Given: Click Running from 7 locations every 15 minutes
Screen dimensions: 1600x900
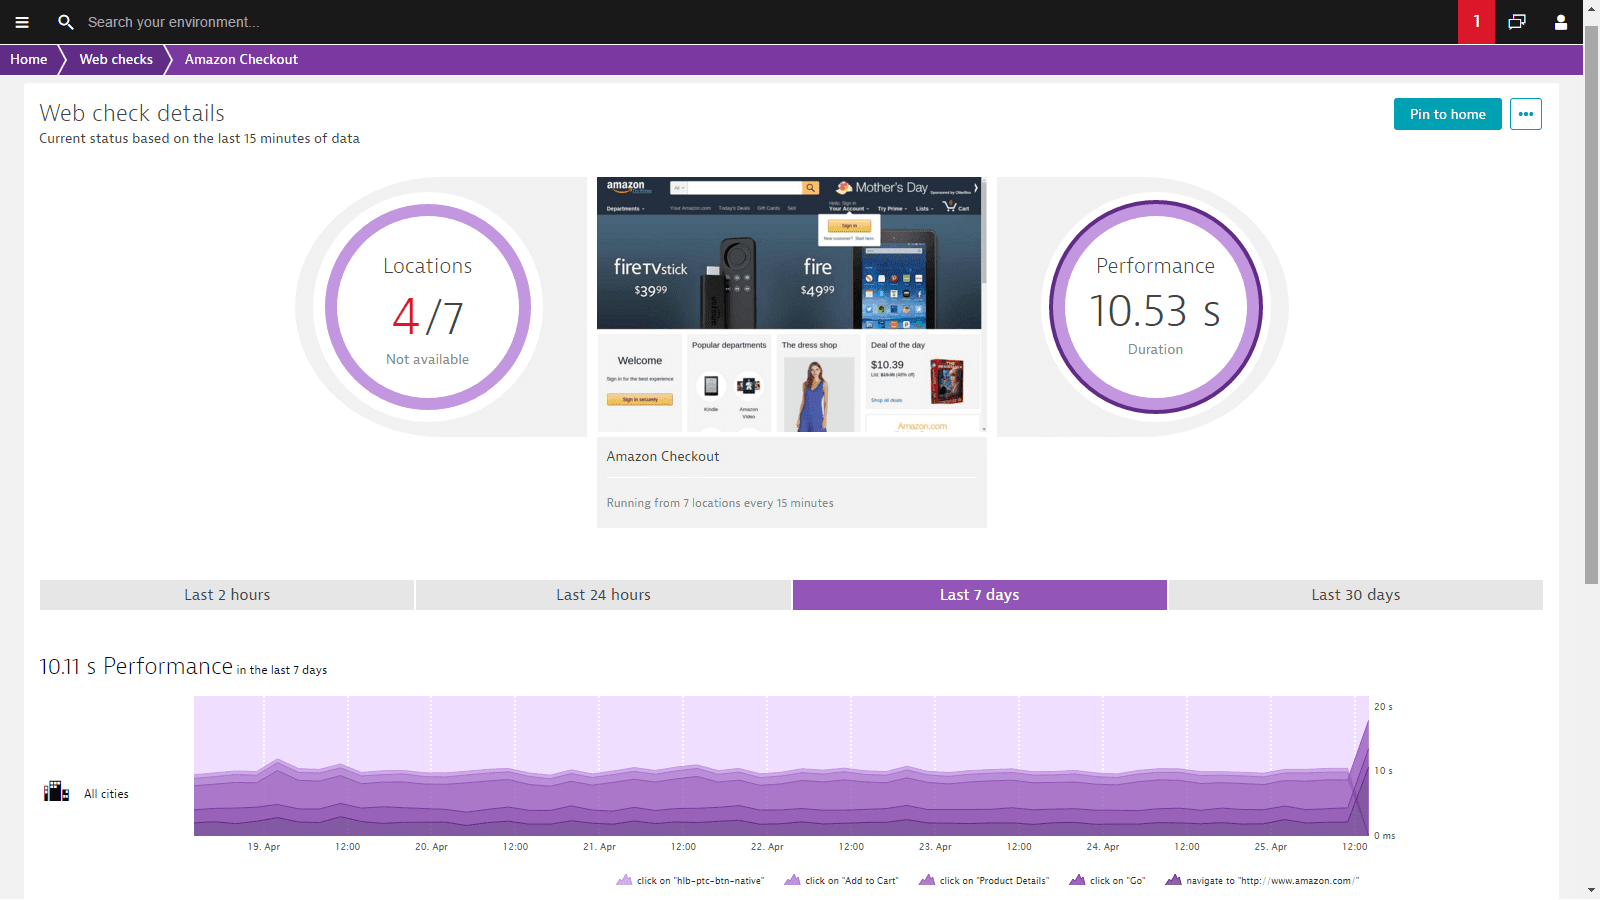Looking at the screenshot, I should tap(720, 503).
